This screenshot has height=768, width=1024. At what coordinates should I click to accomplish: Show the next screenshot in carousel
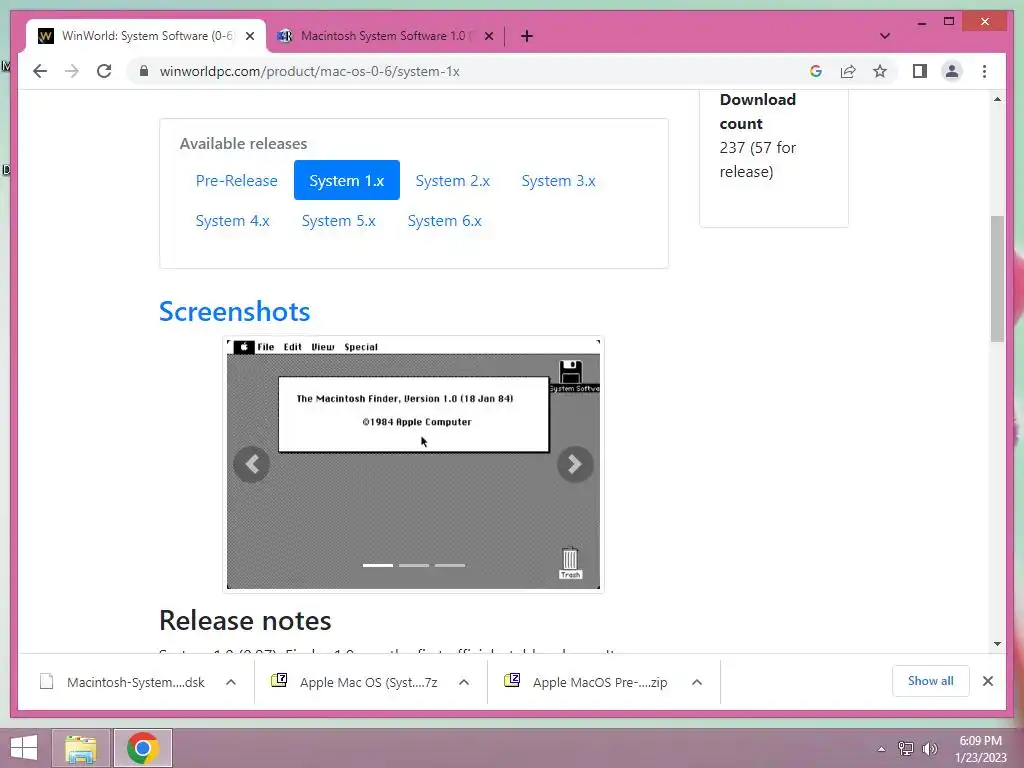[x=575, y=464]
